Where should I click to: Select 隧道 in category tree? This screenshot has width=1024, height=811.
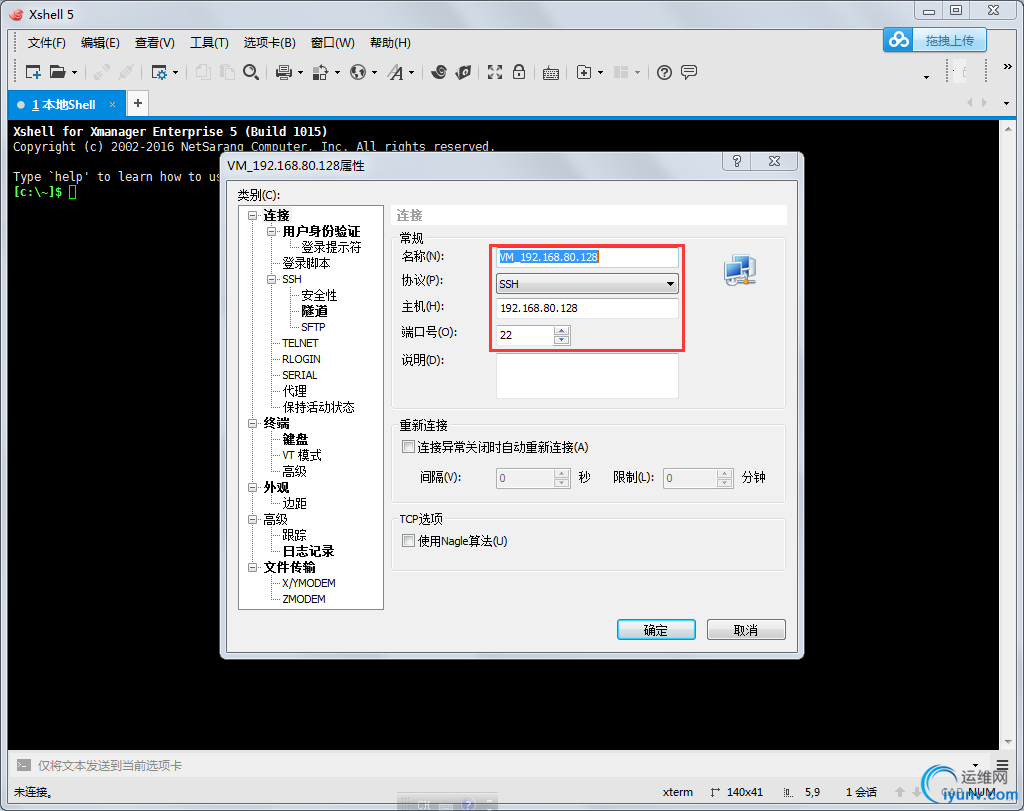click(x=314, y=311)
